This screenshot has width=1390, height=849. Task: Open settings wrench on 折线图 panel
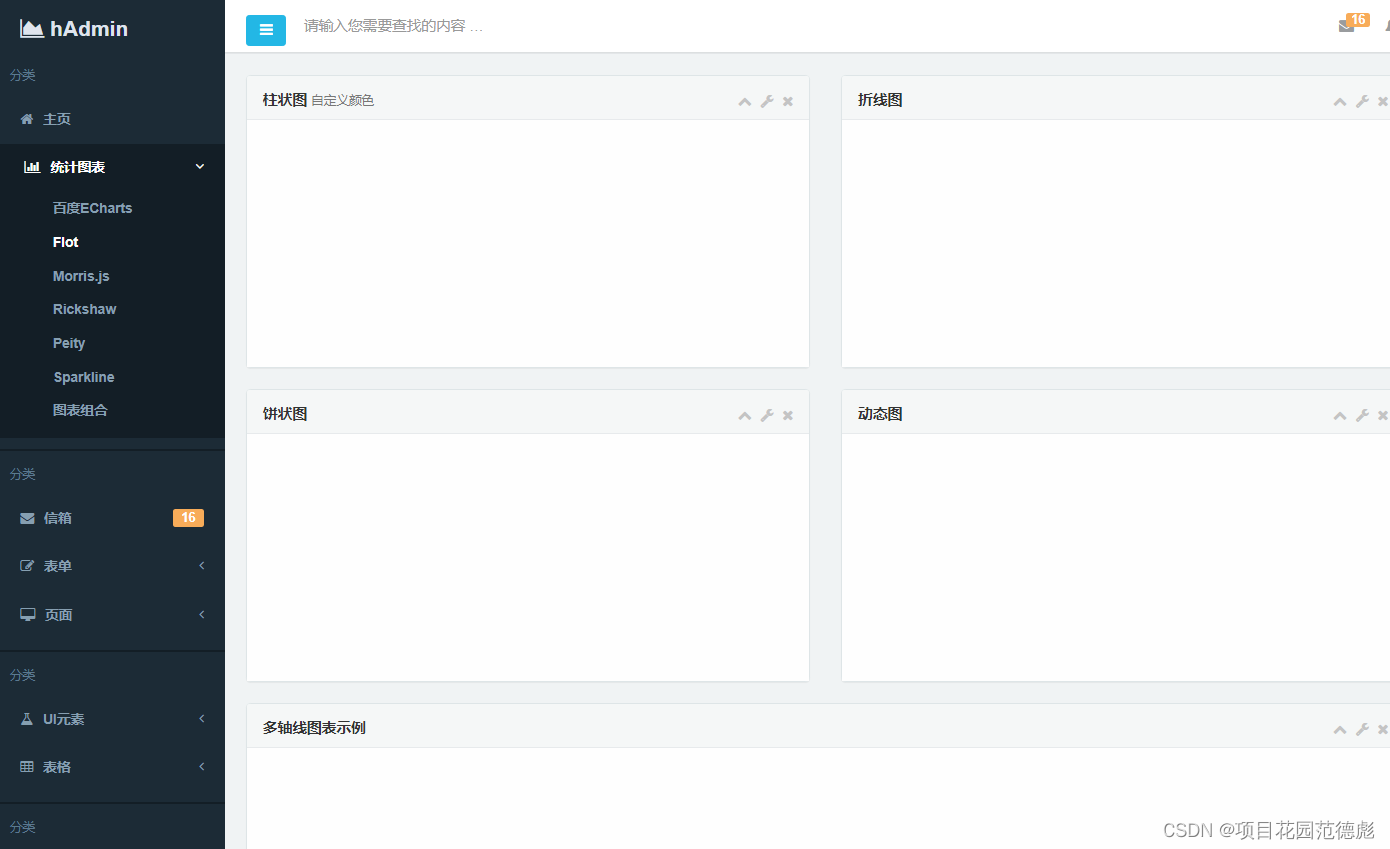pos(1362,101)
